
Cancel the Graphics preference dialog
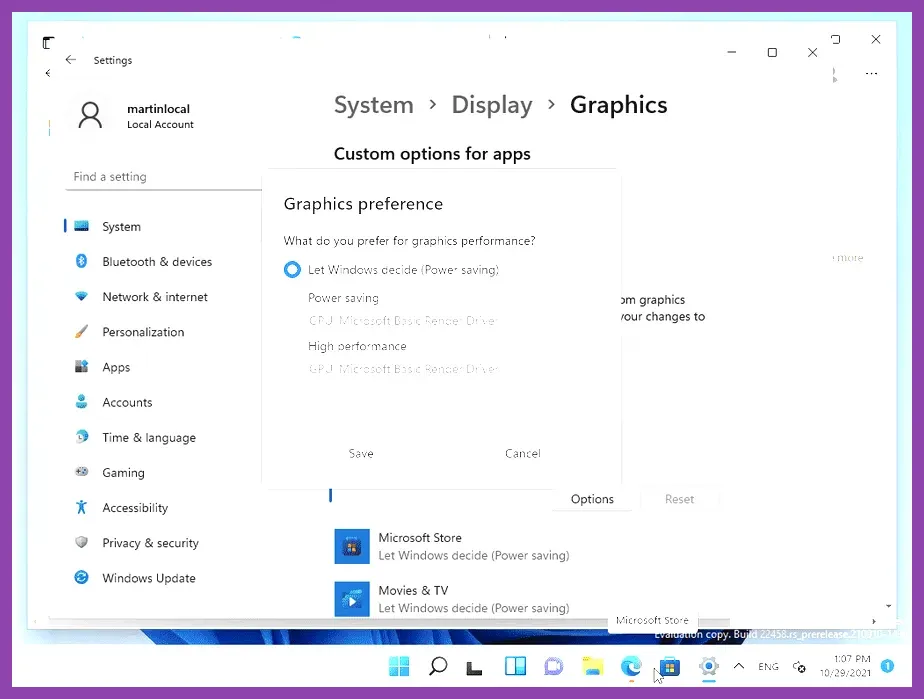[x=522, y=453]
